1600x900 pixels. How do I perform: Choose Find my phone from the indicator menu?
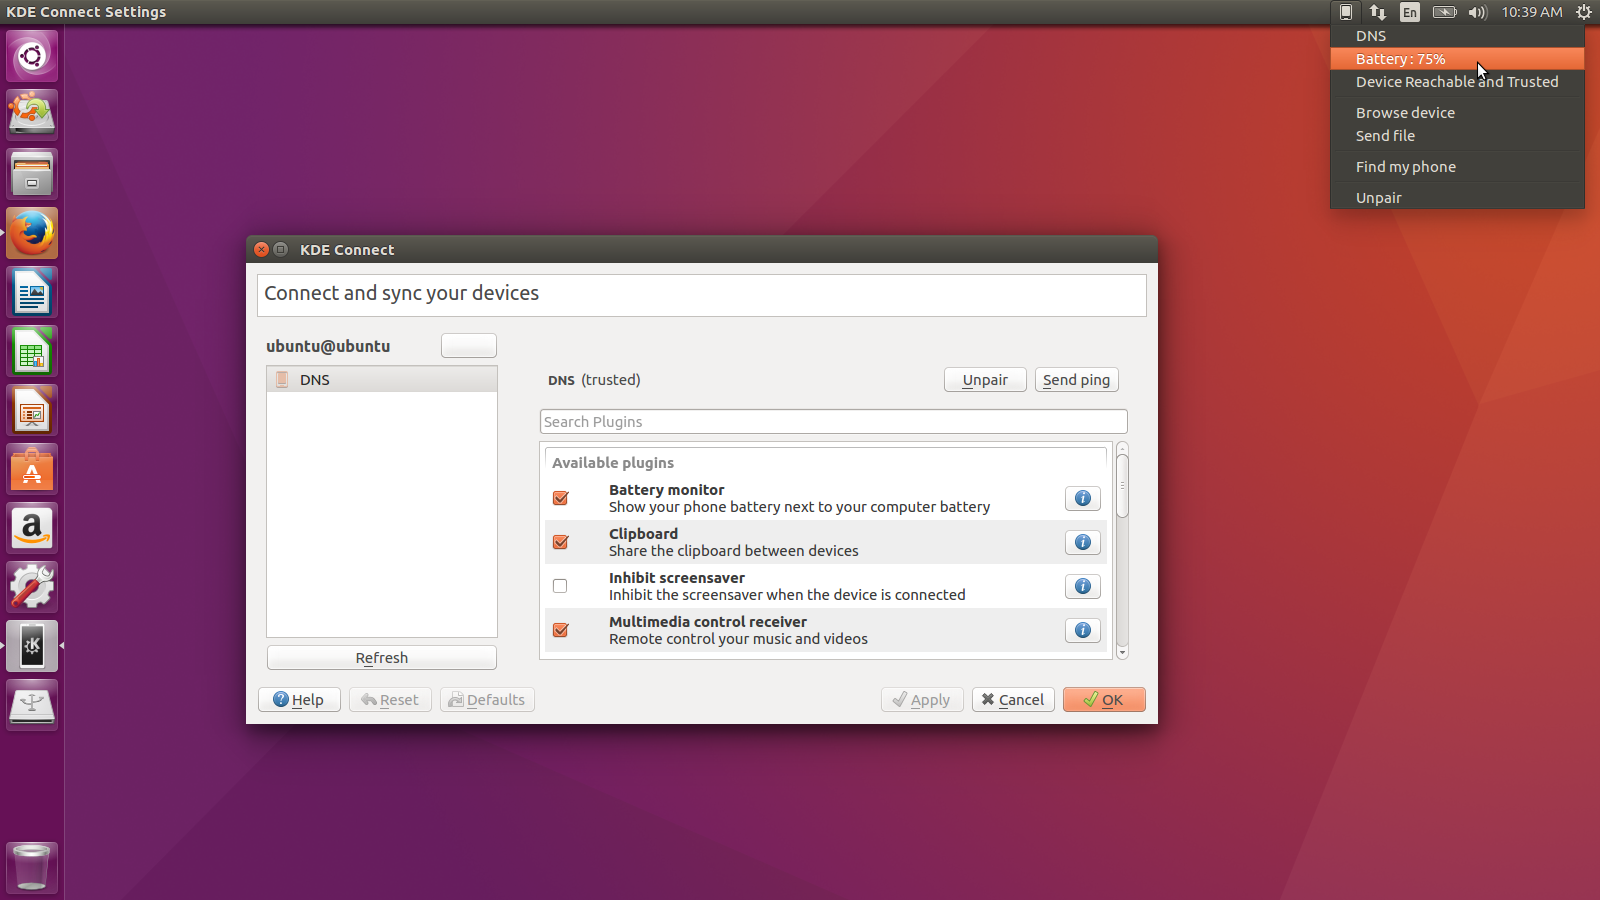coord(1404,166)
